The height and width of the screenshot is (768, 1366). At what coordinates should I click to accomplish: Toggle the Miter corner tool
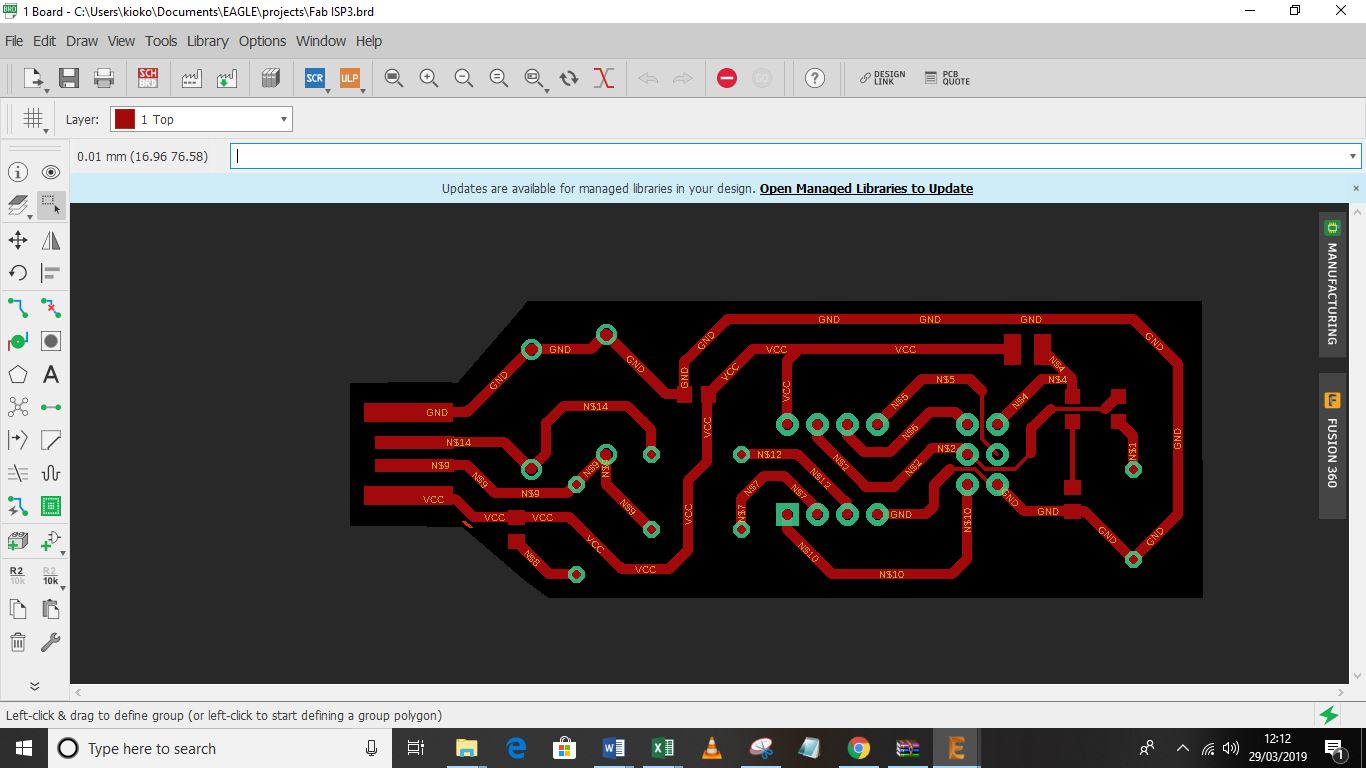[51, 440]
